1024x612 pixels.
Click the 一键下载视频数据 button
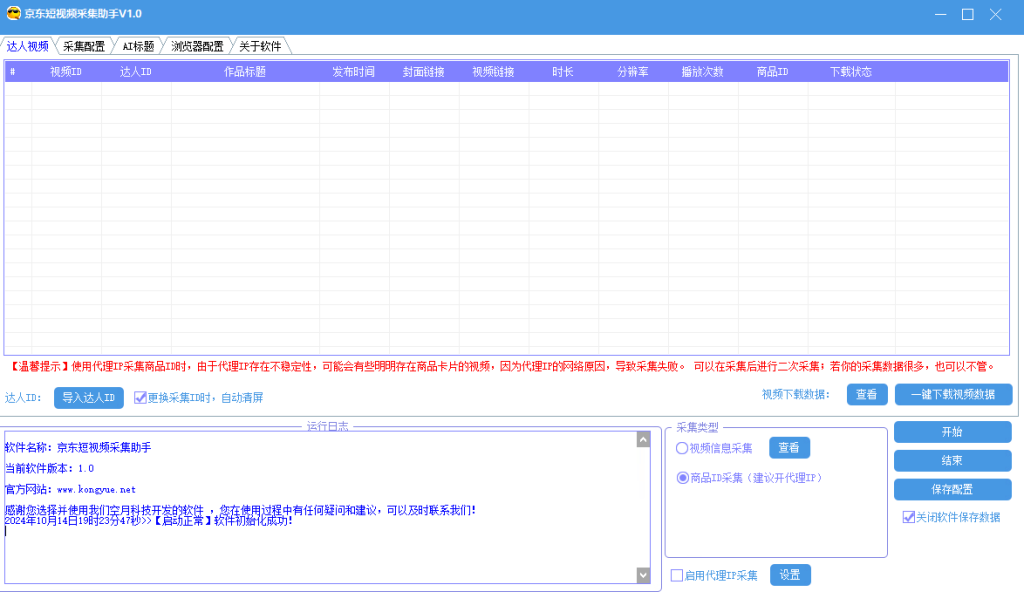(x=953, y=395)
